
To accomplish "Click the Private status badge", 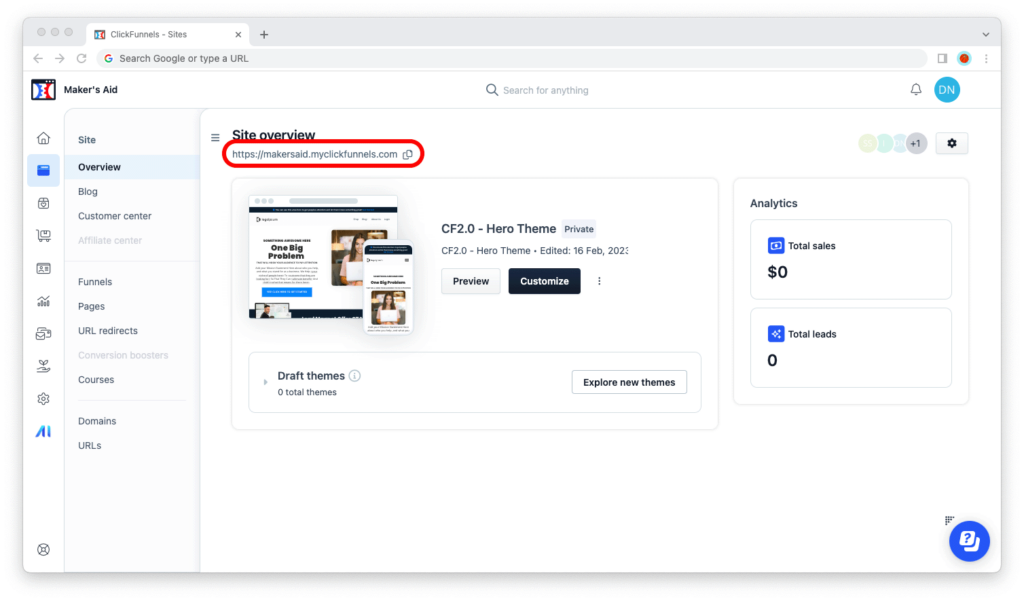I will click(579, 229).
